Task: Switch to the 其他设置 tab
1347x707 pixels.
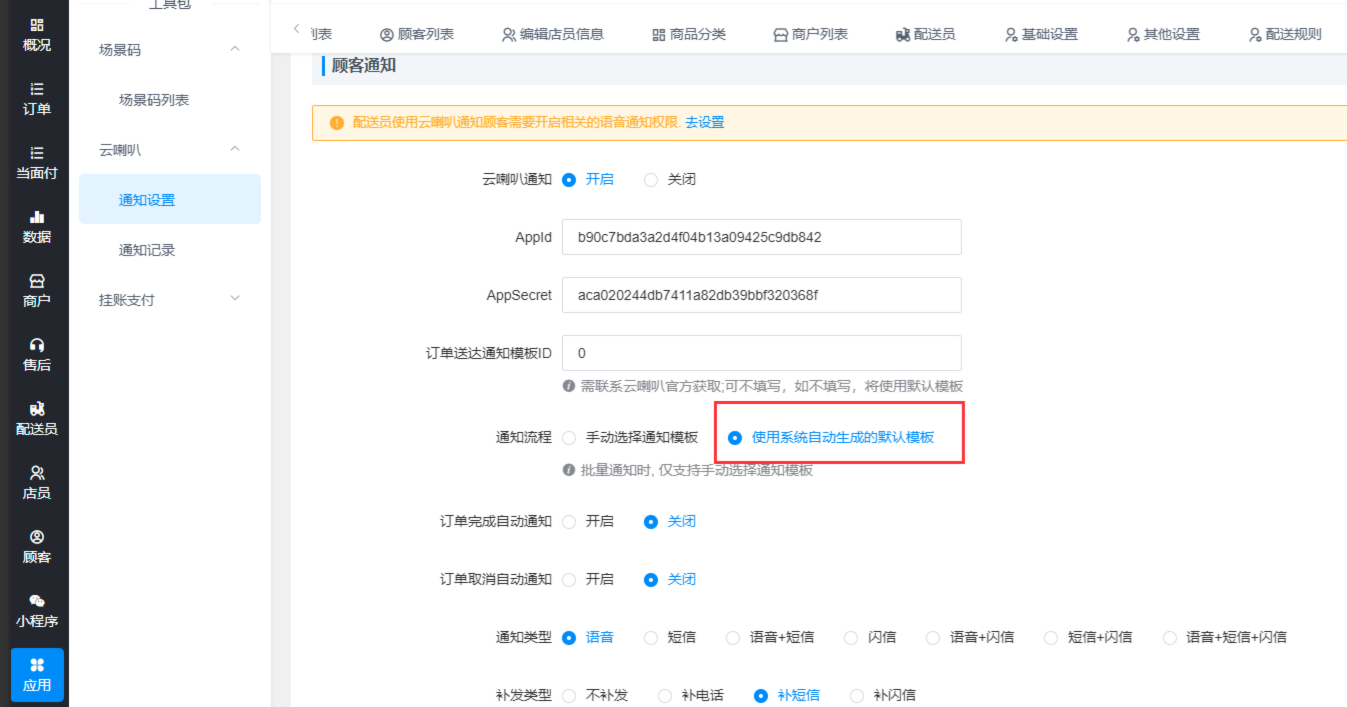Action: [1163, 34]
